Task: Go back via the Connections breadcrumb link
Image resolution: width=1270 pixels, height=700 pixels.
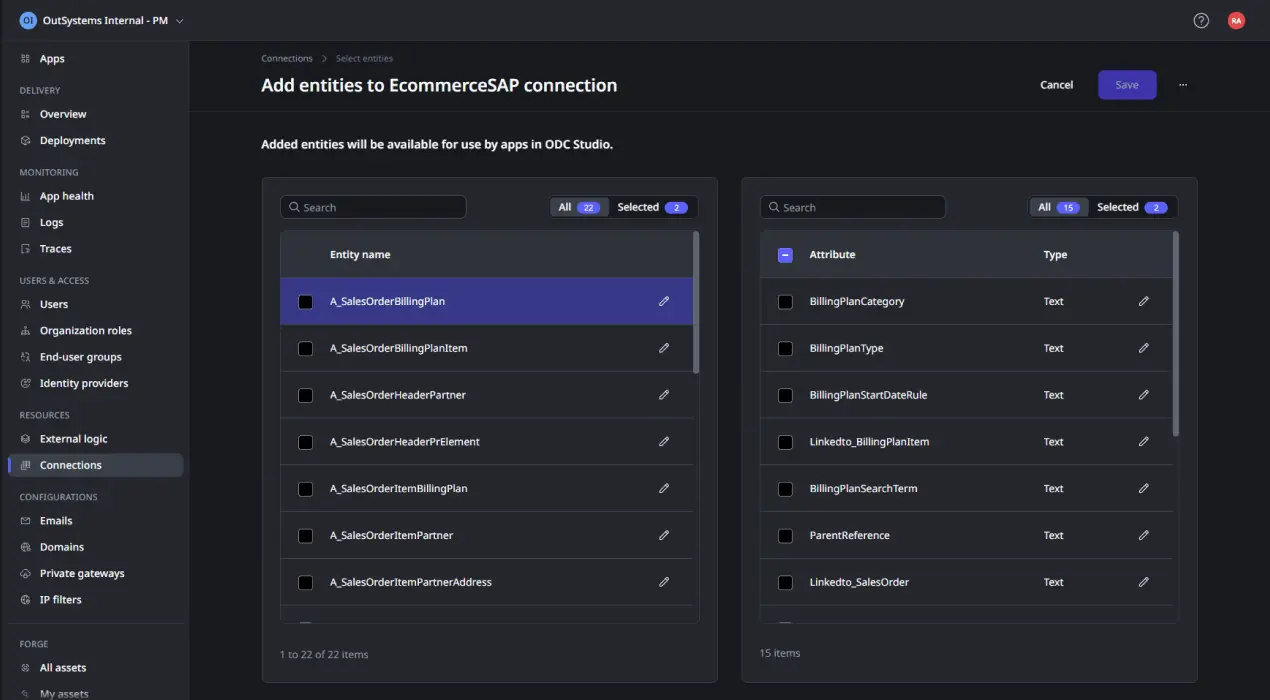Action: click(287, 58)
